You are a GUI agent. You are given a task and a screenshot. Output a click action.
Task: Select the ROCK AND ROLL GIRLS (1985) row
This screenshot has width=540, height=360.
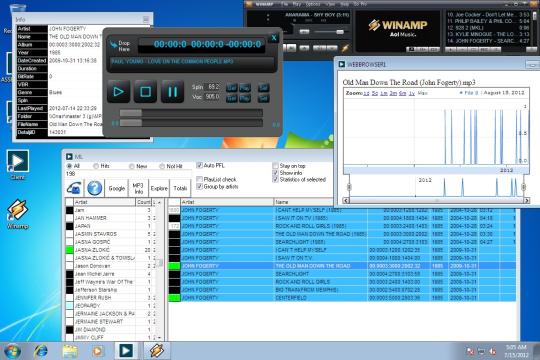[342, 226]
